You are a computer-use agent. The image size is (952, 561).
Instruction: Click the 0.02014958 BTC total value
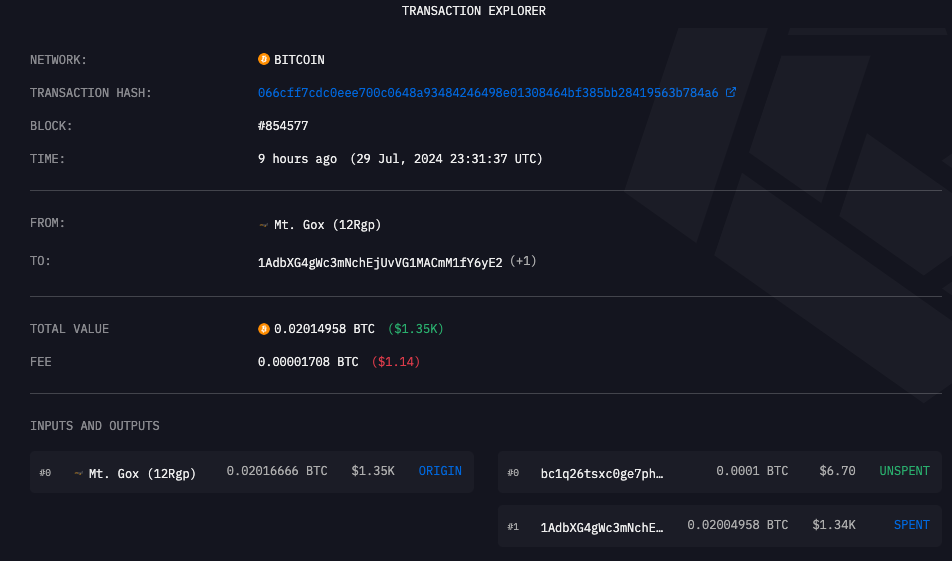click(x=316, y=329)
